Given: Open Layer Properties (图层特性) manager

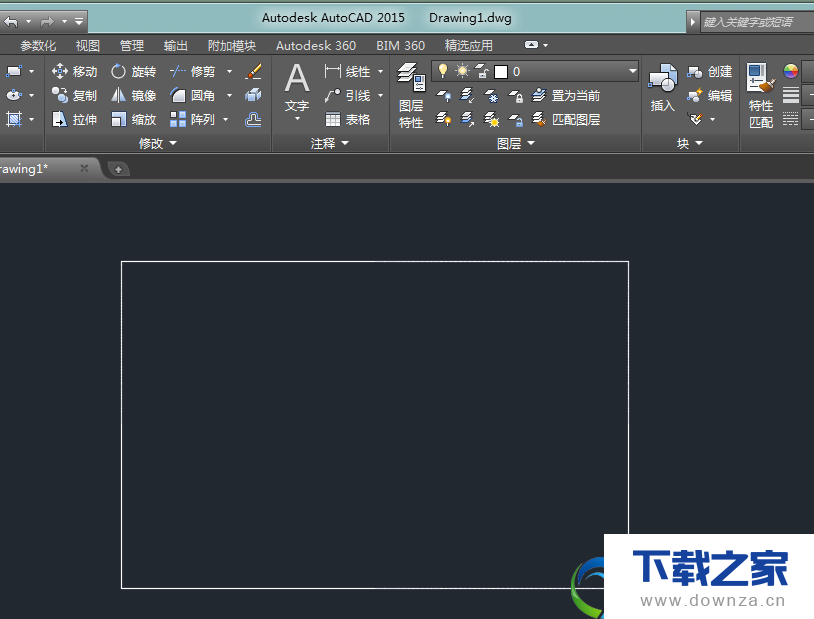Looking at the screenshot, I should tap(411, 96).
